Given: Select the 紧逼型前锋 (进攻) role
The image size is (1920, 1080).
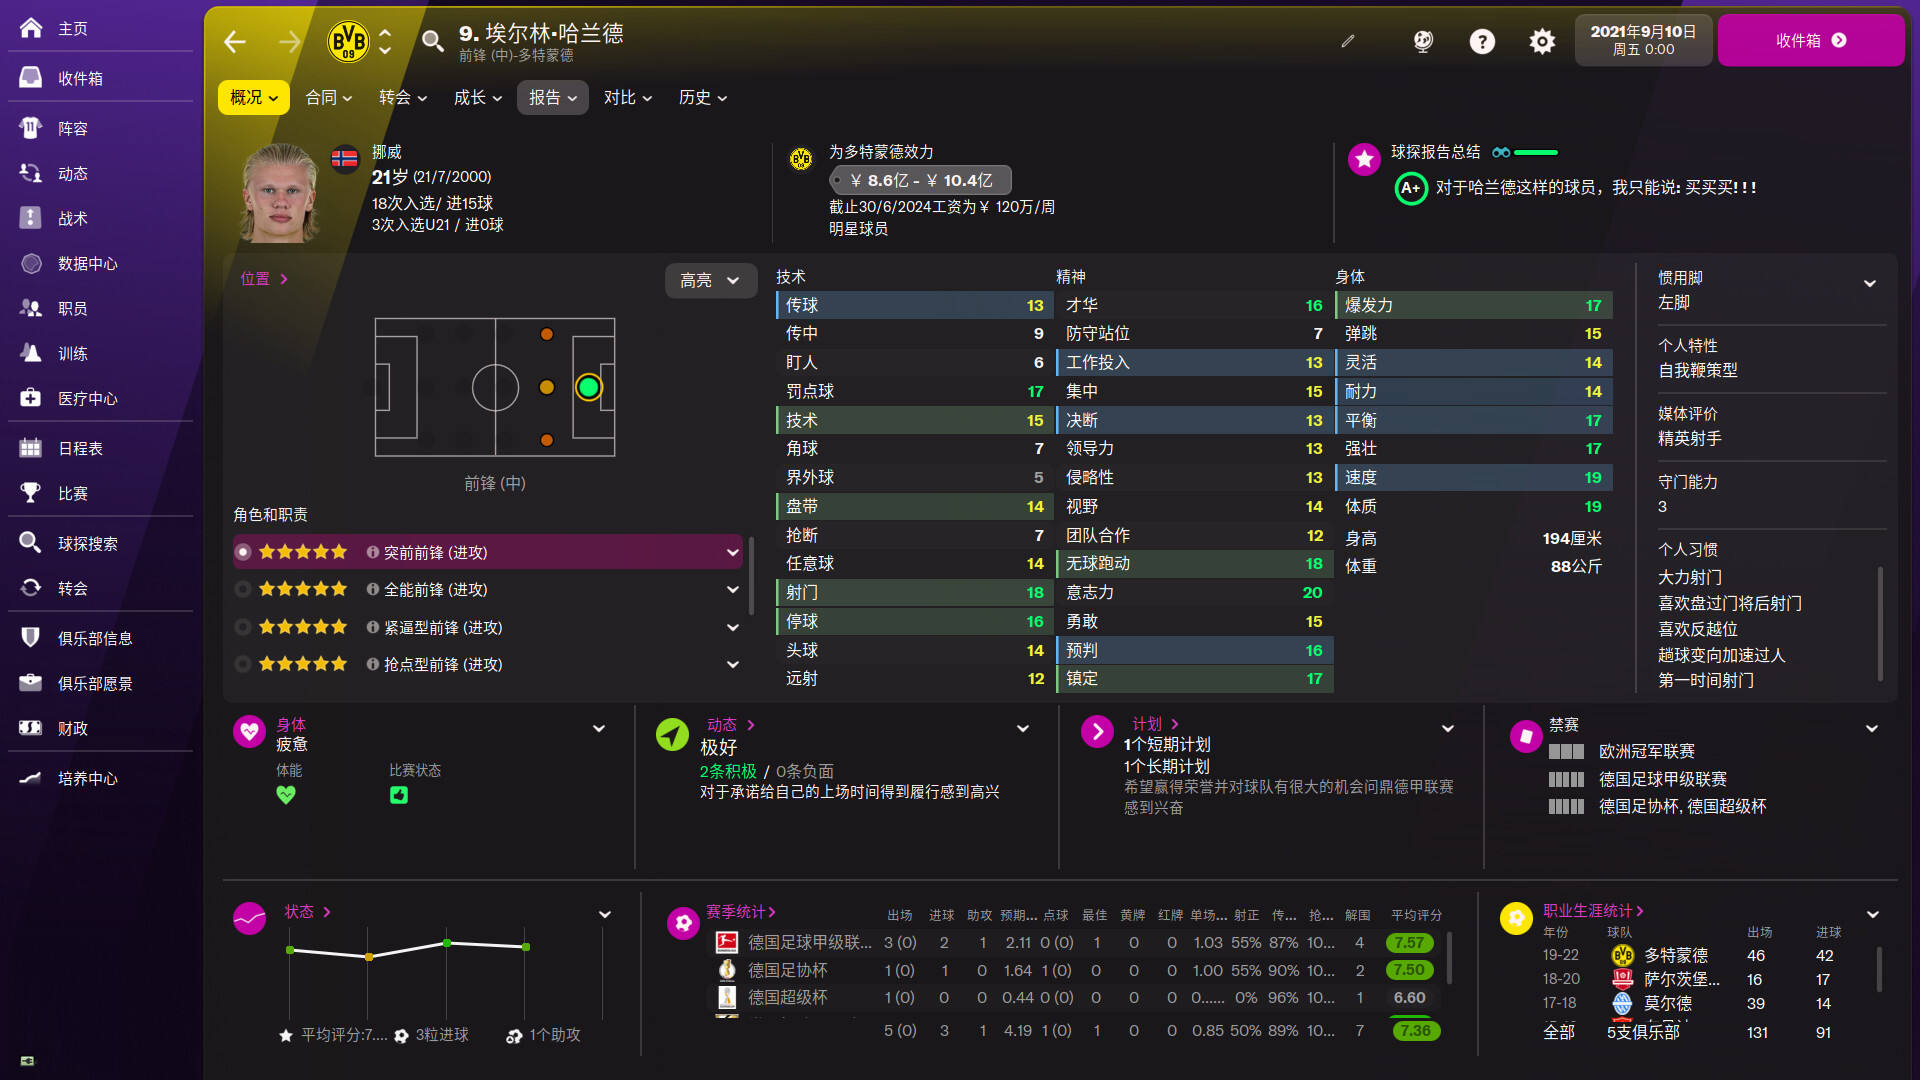Looking at the screenshot, I should 242,627.
